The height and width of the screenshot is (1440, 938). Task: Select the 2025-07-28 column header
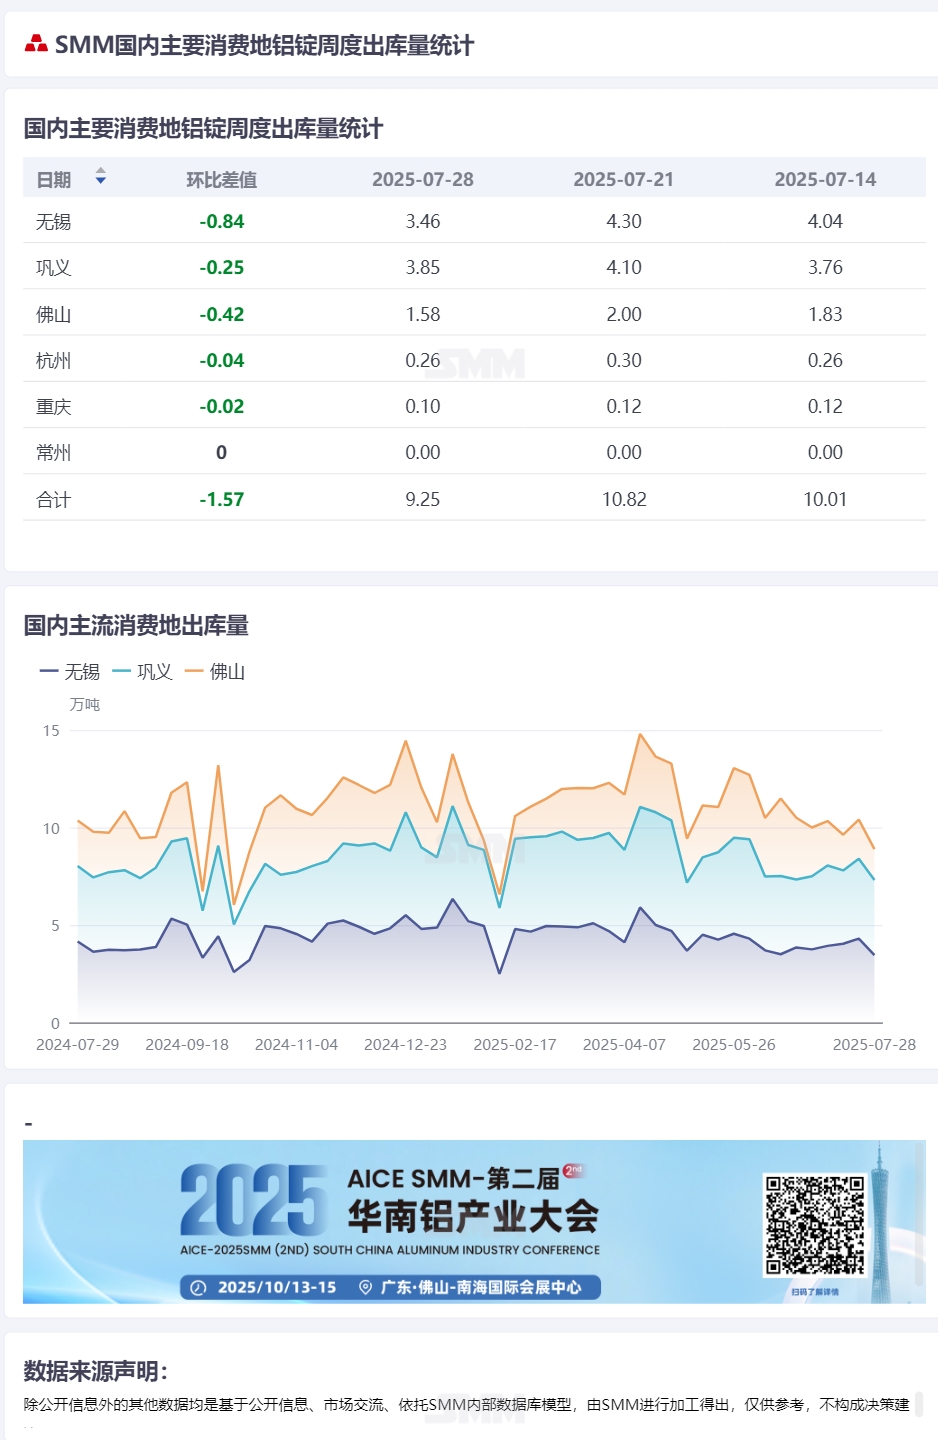423,180
